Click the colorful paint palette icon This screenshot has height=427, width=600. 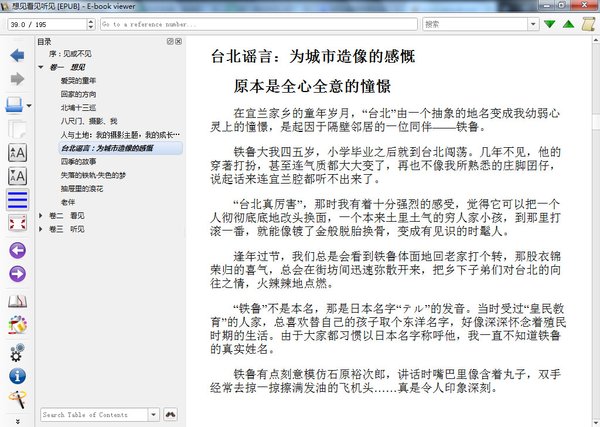coord(18,325)
